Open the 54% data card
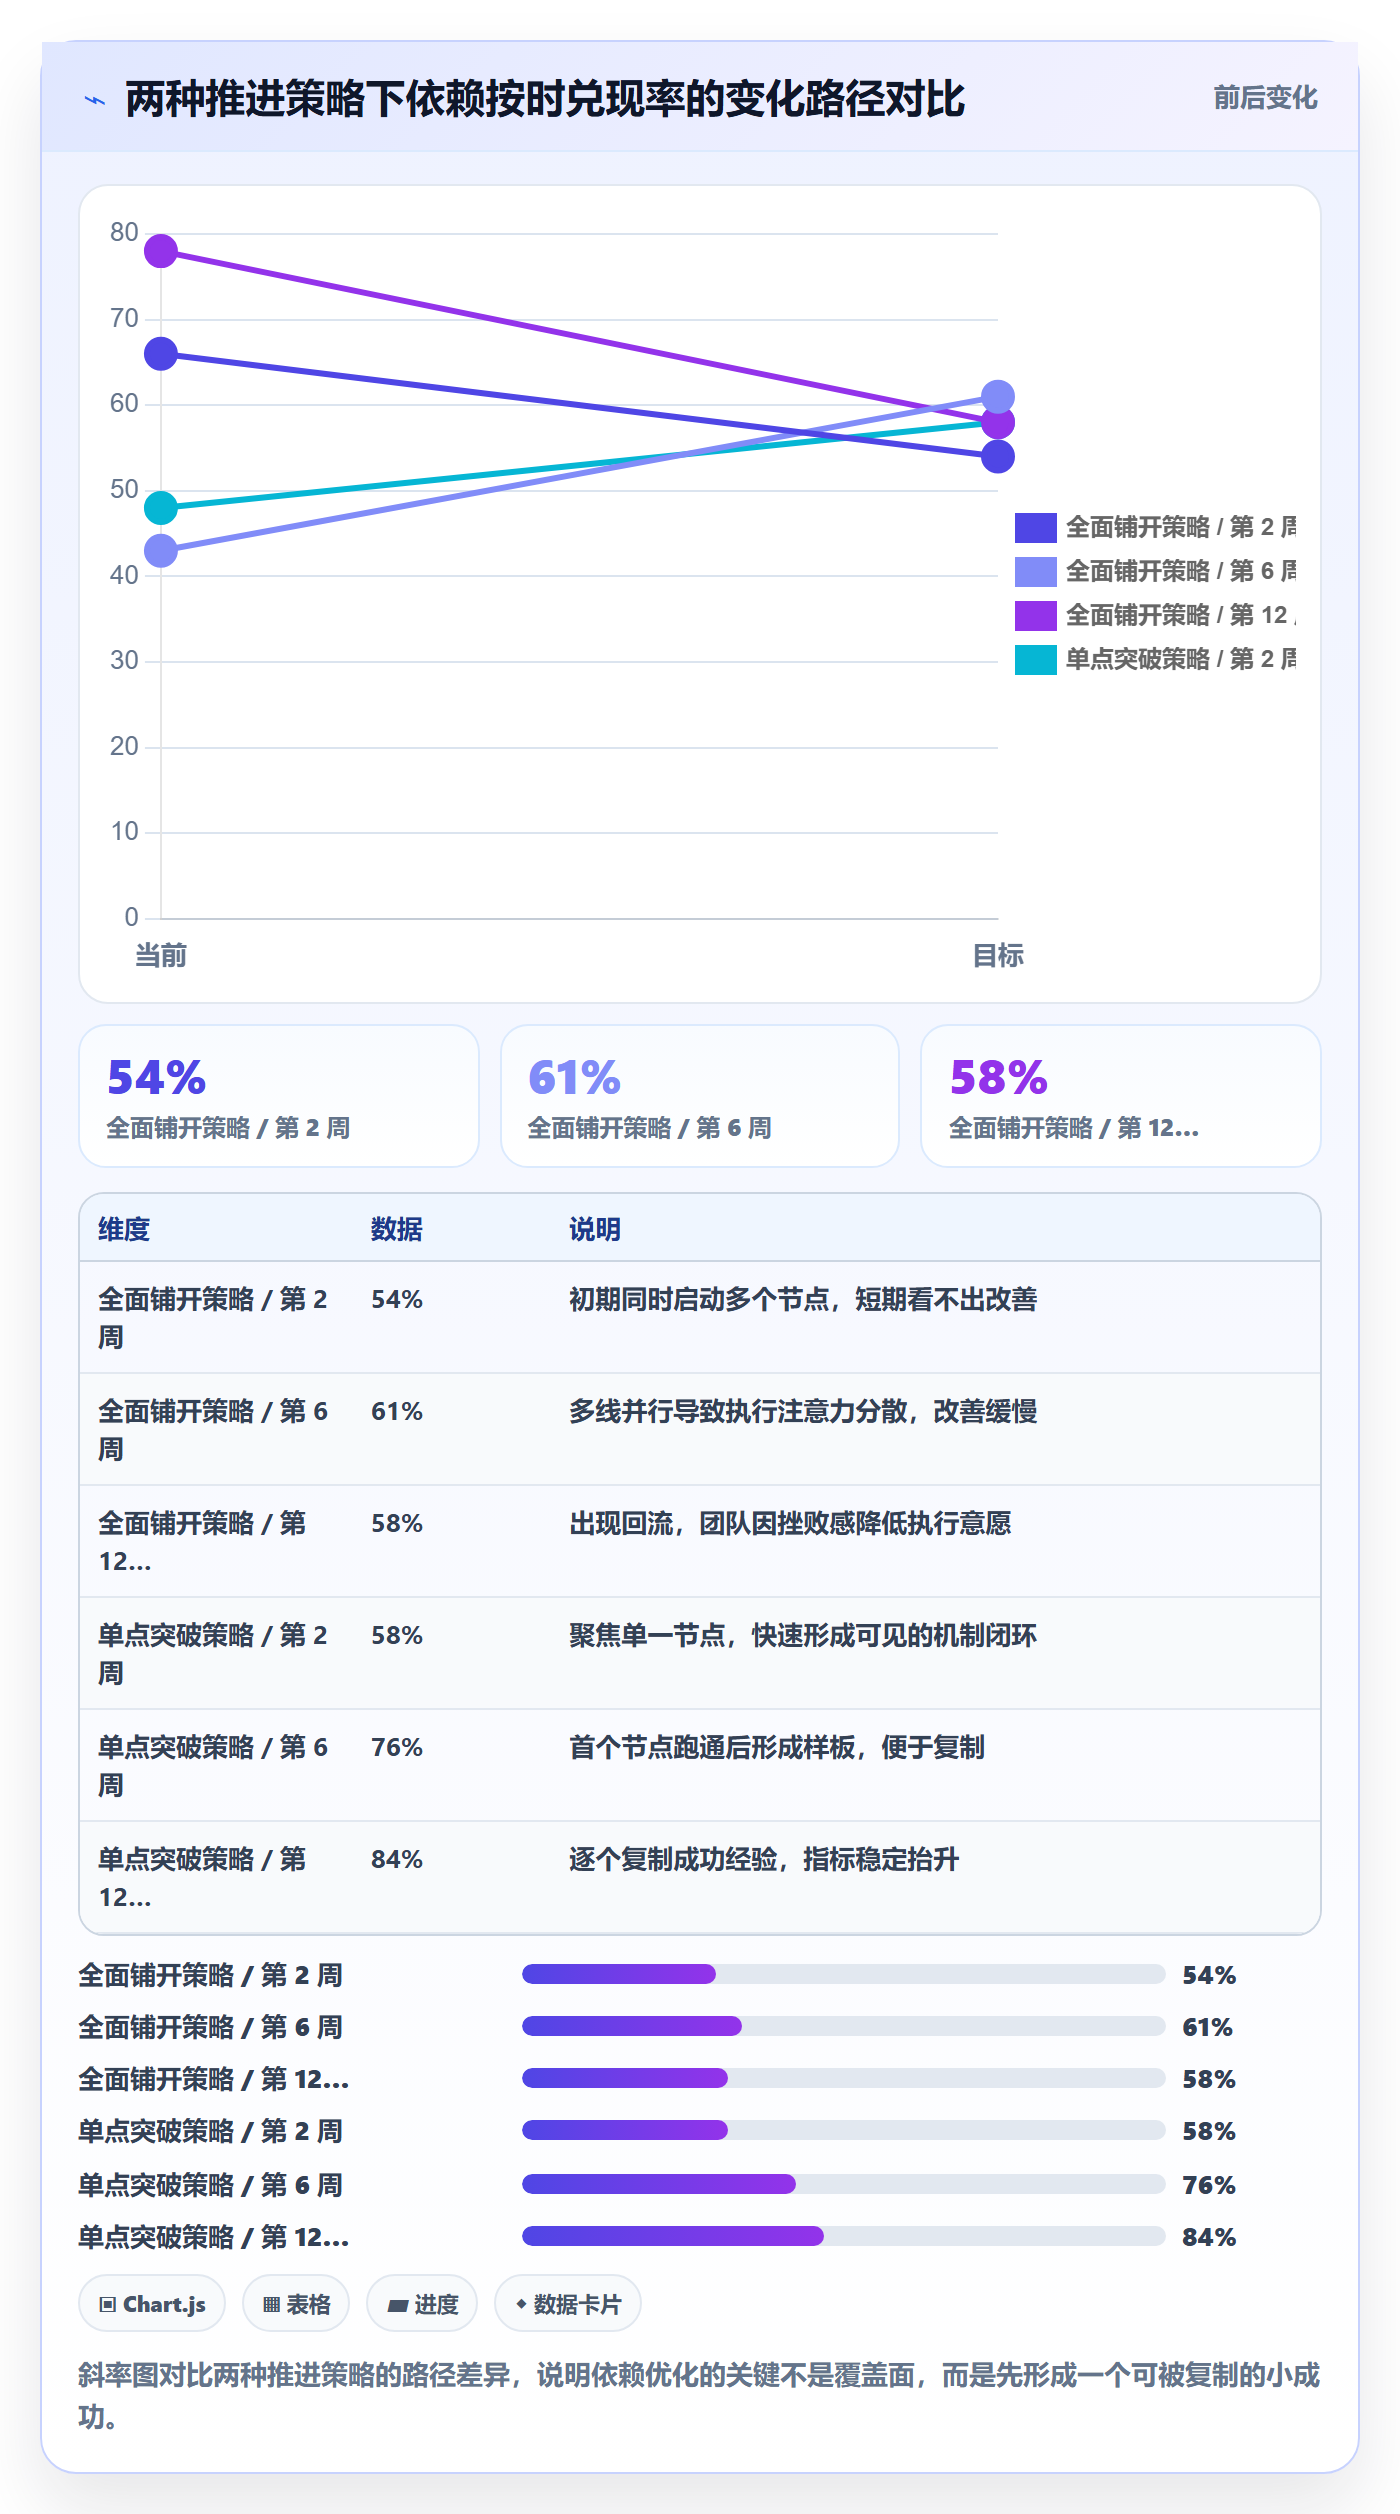 279,1096
